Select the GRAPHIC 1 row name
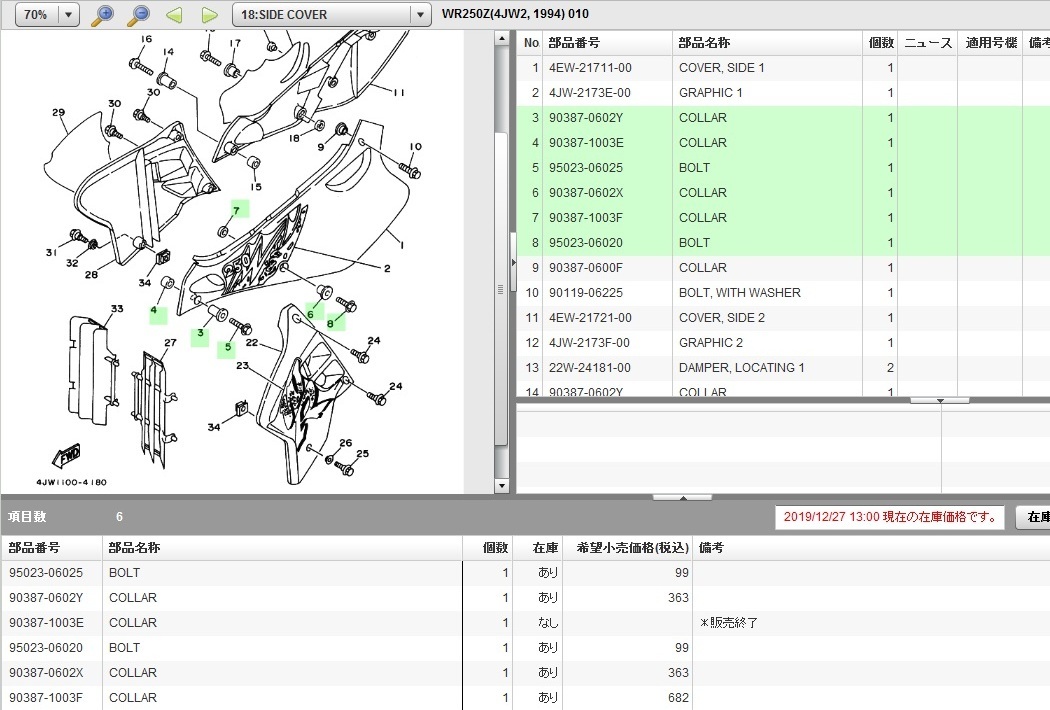The width and height of the screenshot is (1050, 710). 710,92
